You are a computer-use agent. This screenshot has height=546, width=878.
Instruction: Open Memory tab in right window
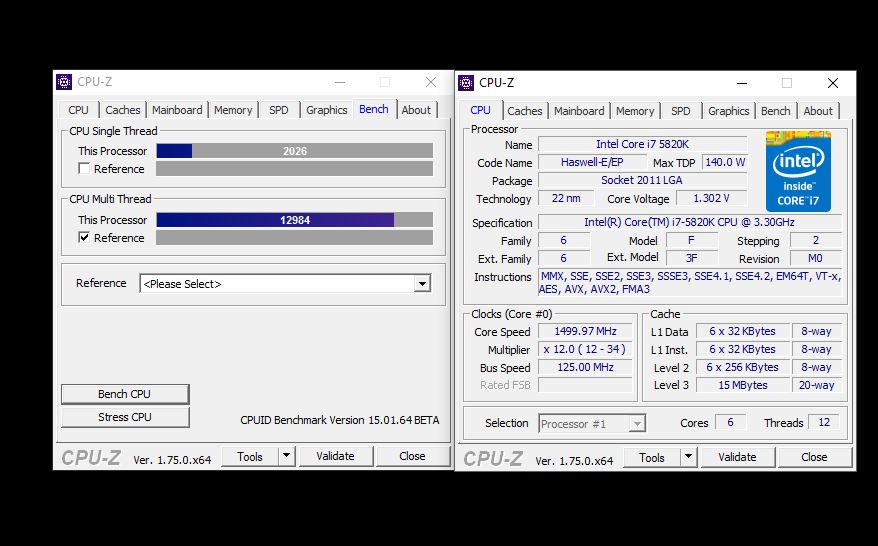(635, 111)
